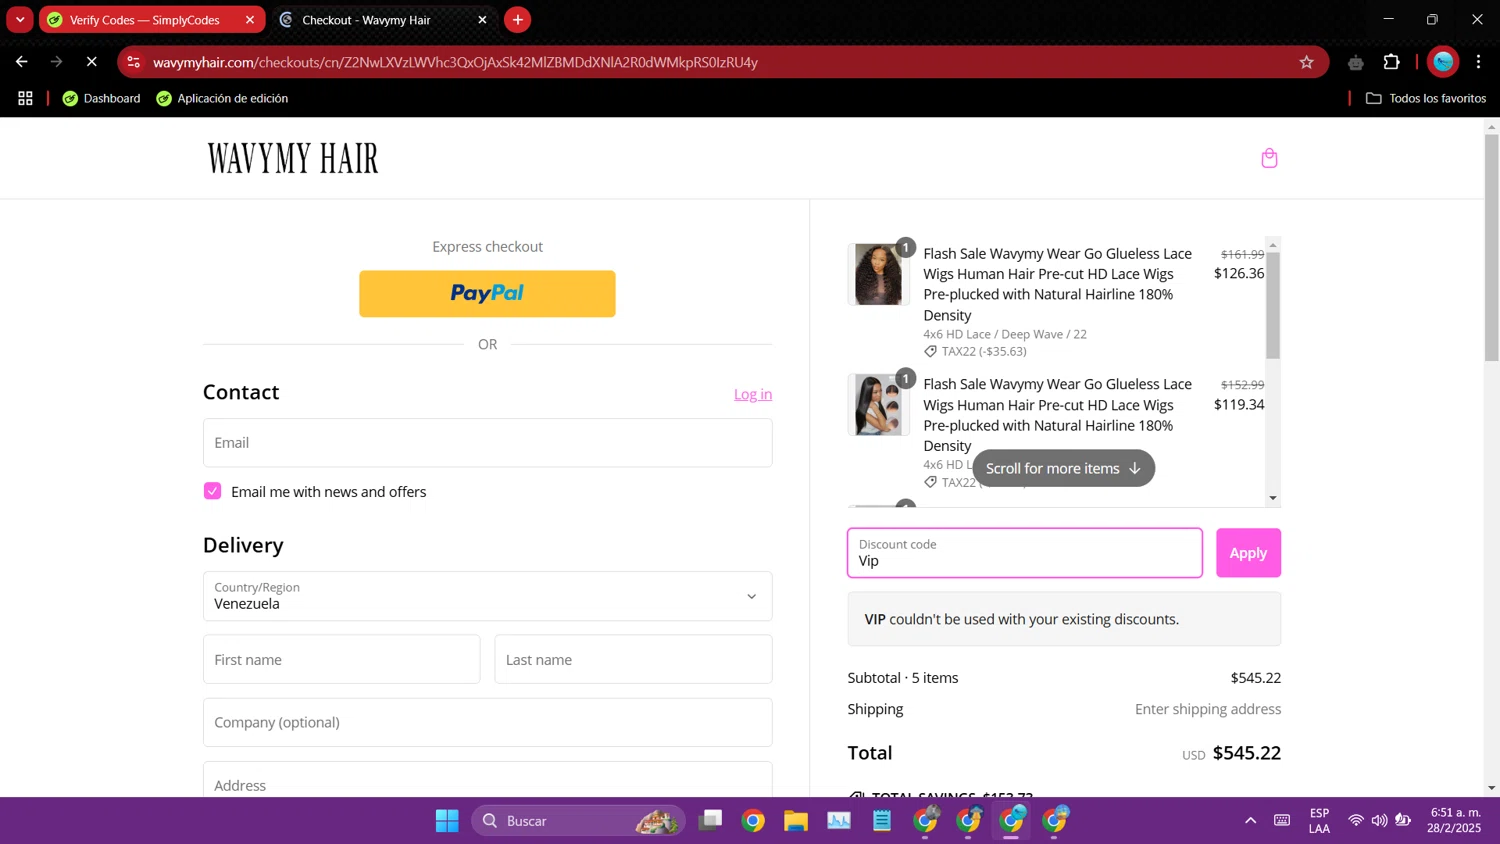Click the Wavymy Hair logo
Viewport: 1500px width, 844px height.
click(293, 158)
